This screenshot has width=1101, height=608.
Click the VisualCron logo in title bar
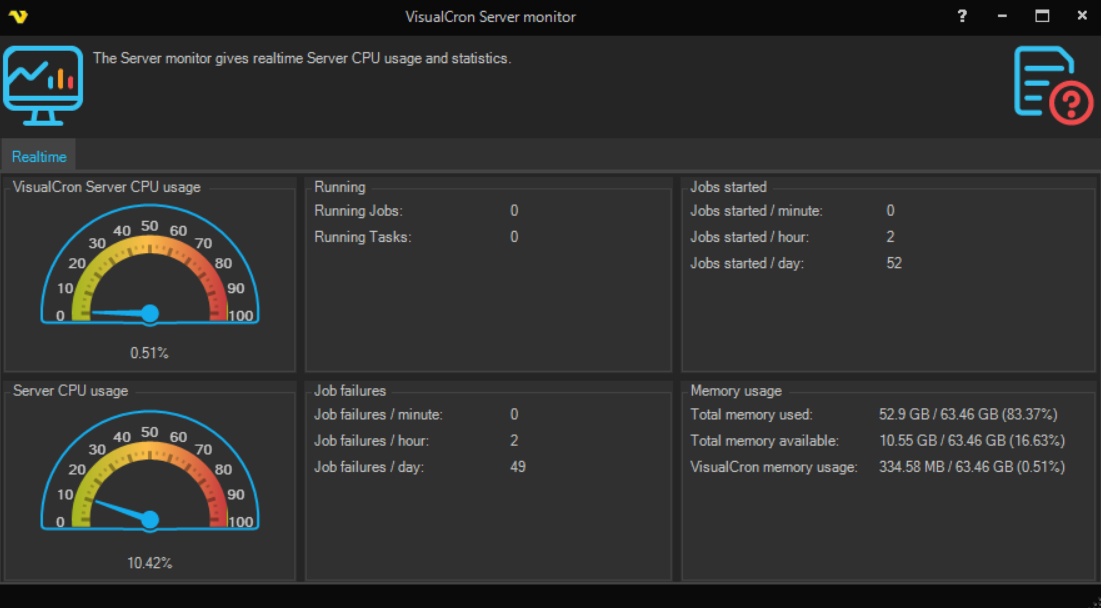17,16
